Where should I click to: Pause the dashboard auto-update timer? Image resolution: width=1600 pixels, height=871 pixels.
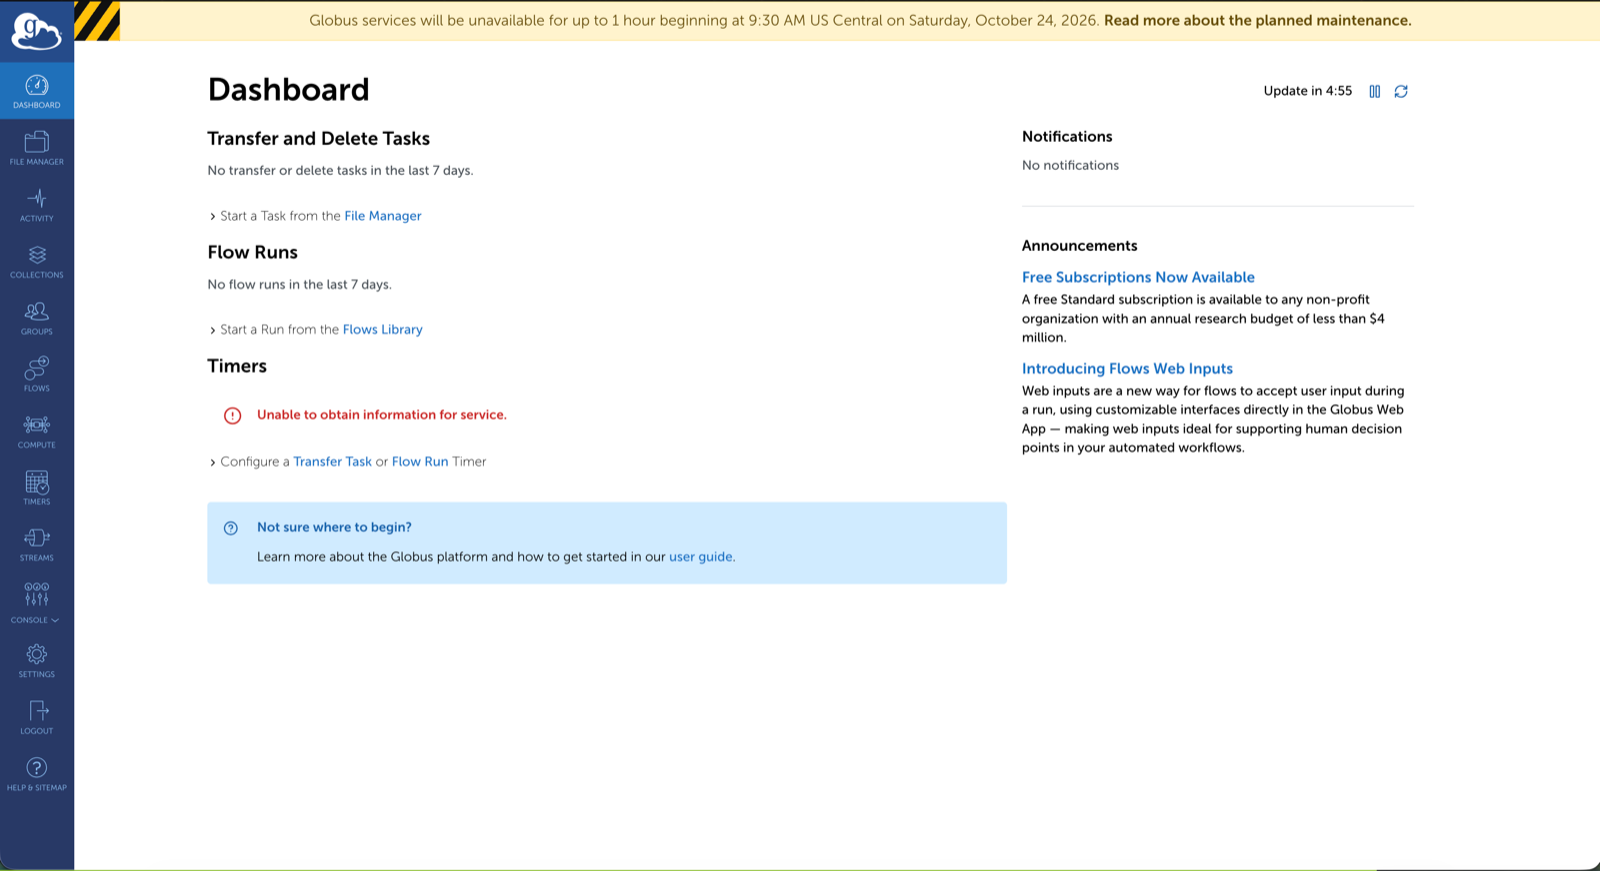click(1375, 91)
